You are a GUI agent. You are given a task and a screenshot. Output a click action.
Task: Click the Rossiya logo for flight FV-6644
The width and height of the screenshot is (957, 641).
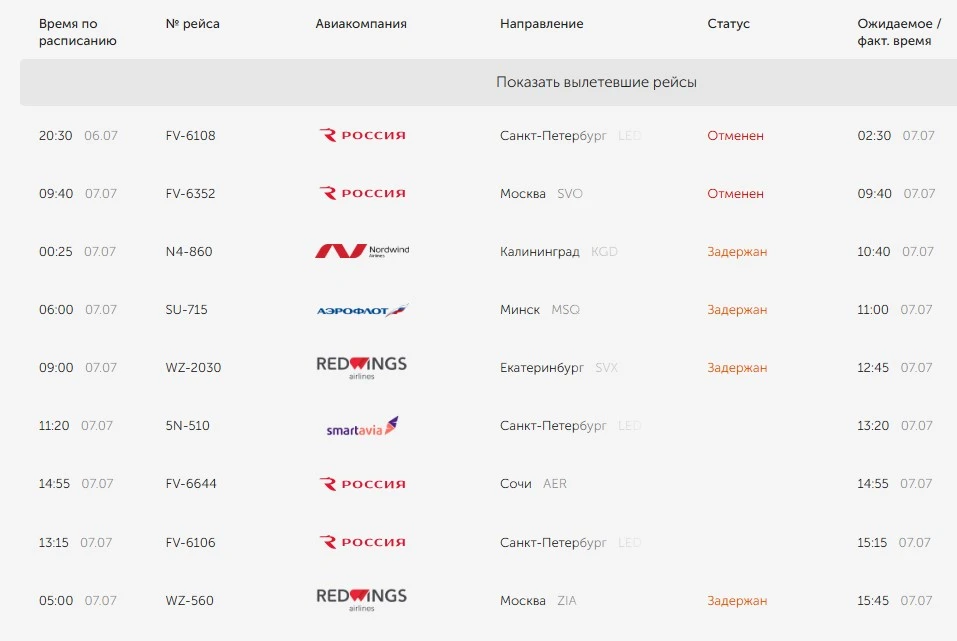pos(363,483)
